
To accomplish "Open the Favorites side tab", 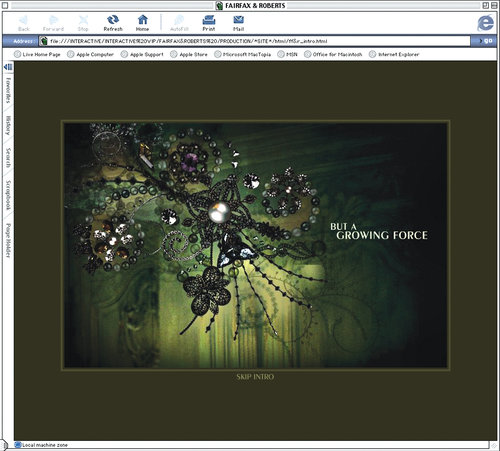I will coord(8,90).
